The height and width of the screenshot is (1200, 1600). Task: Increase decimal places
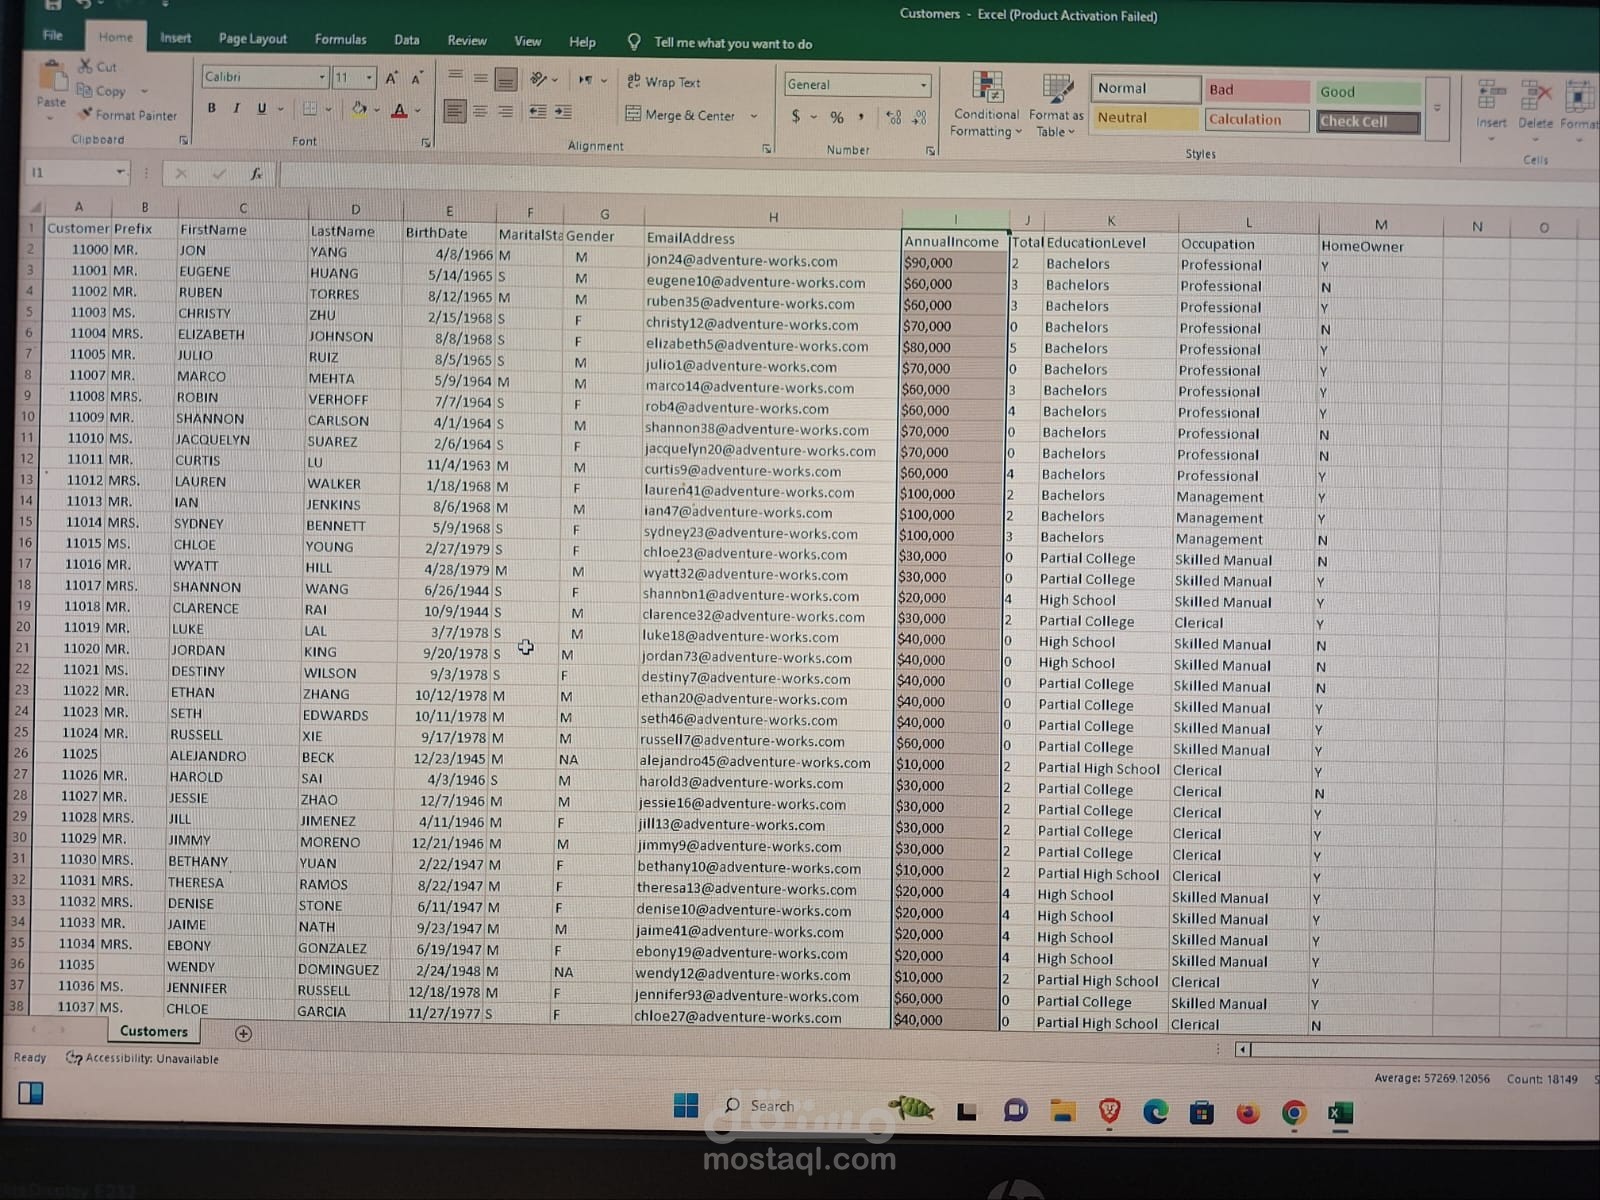893,118
